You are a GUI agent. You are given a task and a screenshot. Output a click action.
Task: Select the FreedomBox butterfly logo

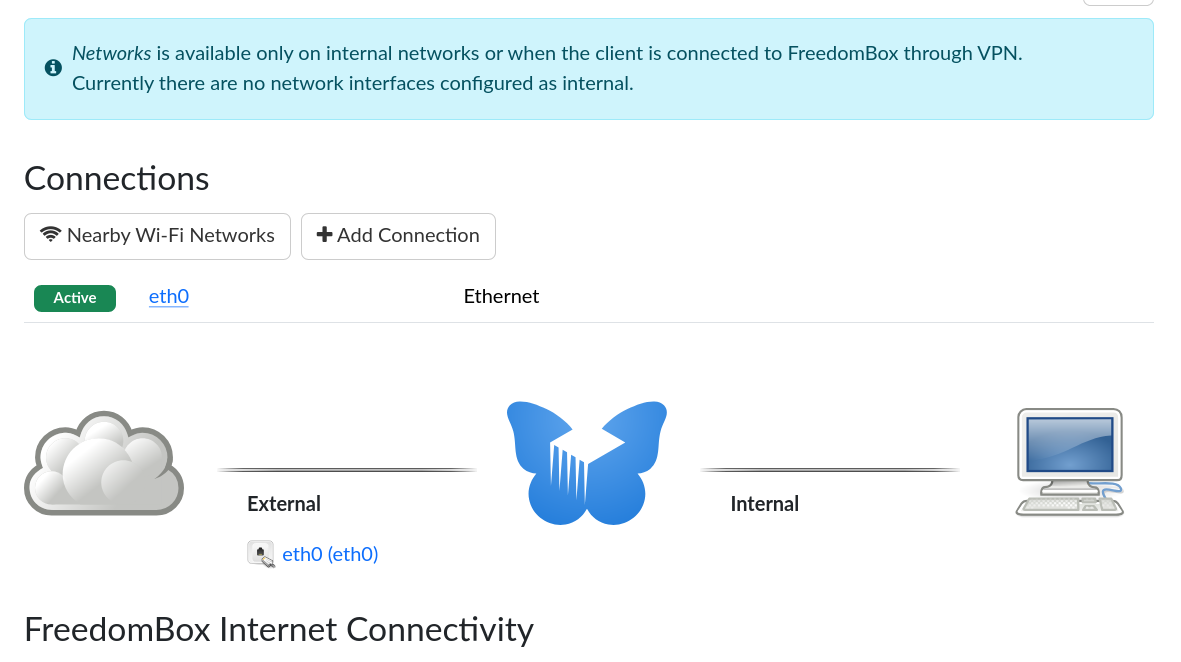click(x=587, y=462)
